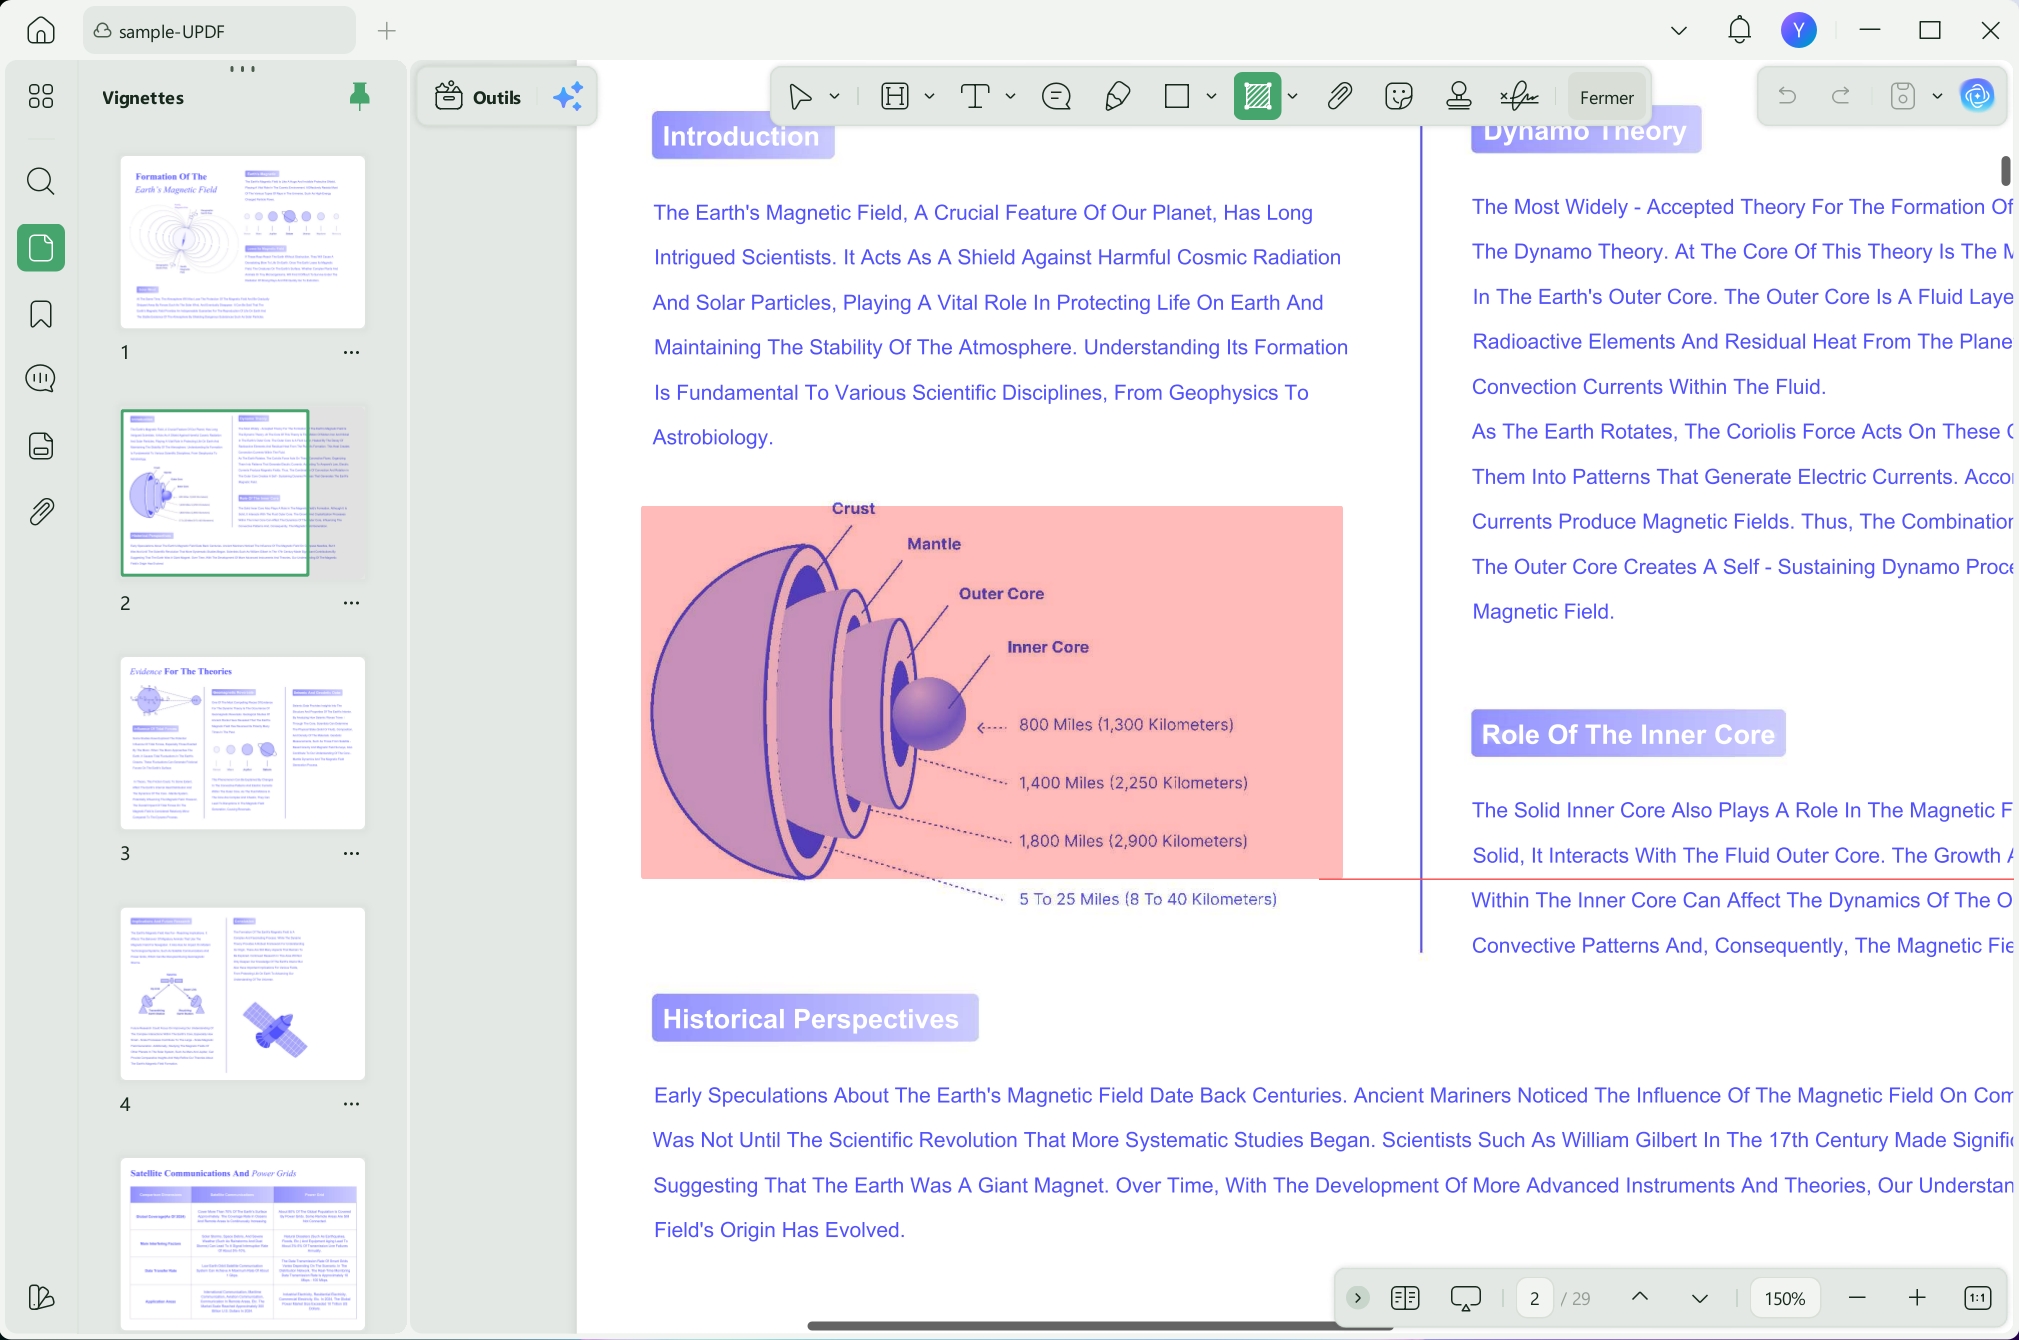This screenshot has height=1340, width=2019.
Task: Select the attach file paperclip tool
Action: point(1339,96)
